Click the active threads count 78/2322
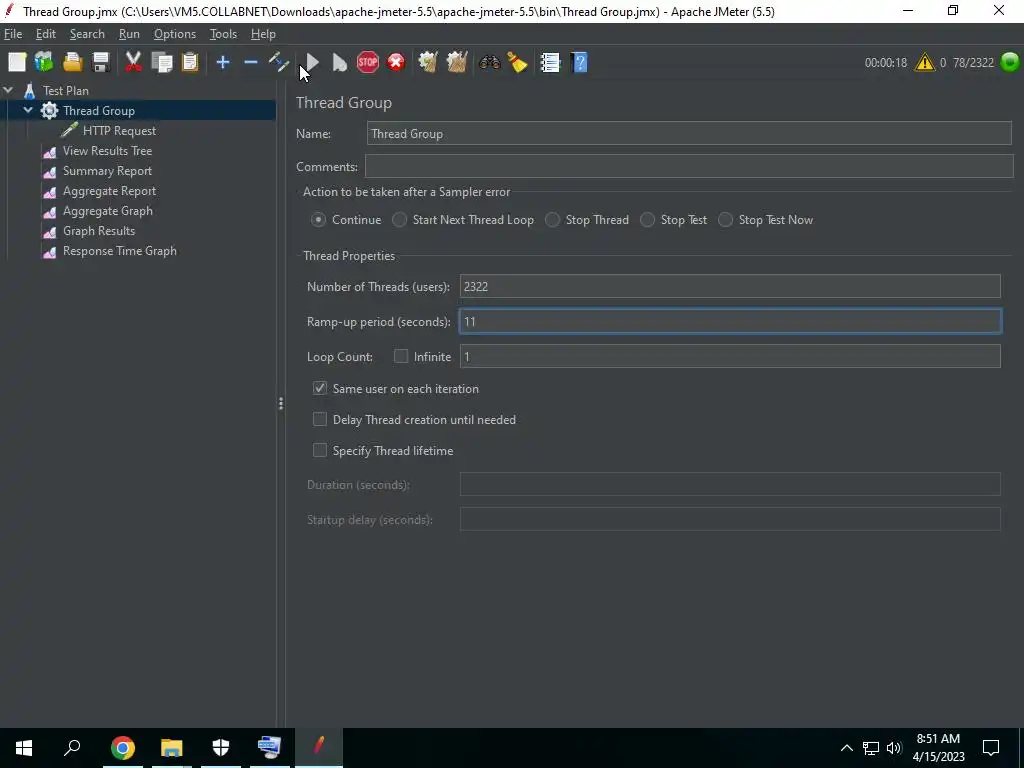 973,63
